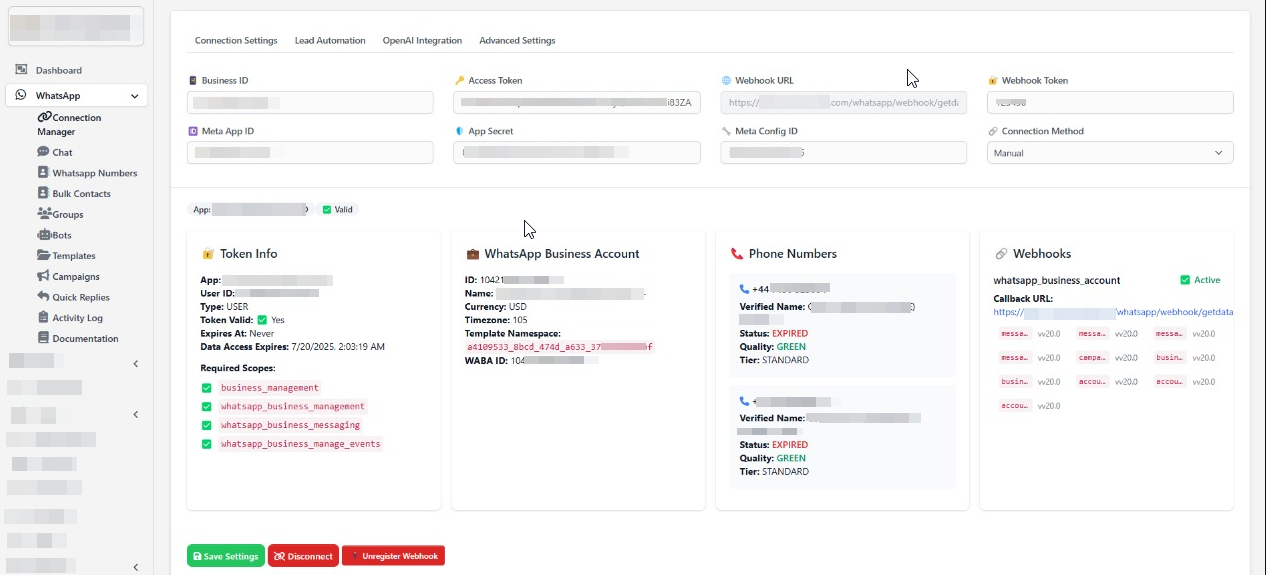Viewport: 1266px width, 575px height.
Task: Click the Groups people icon
Action: [44, 214]
